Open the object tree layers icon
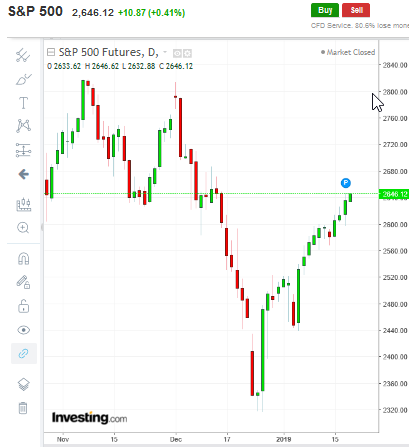This screenshot has height=447, width=409. pos(23,384)
